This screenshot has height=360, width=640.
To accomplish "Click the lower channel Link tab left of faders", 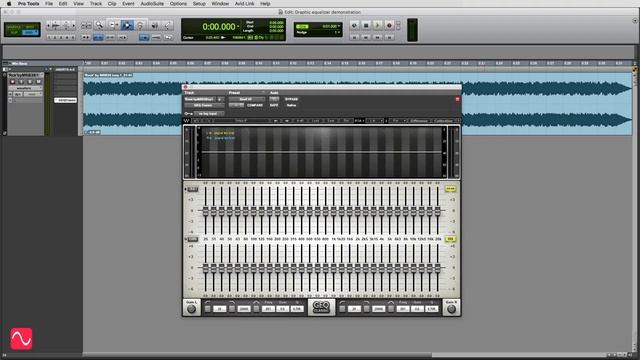I will click(x=192, y=239).
